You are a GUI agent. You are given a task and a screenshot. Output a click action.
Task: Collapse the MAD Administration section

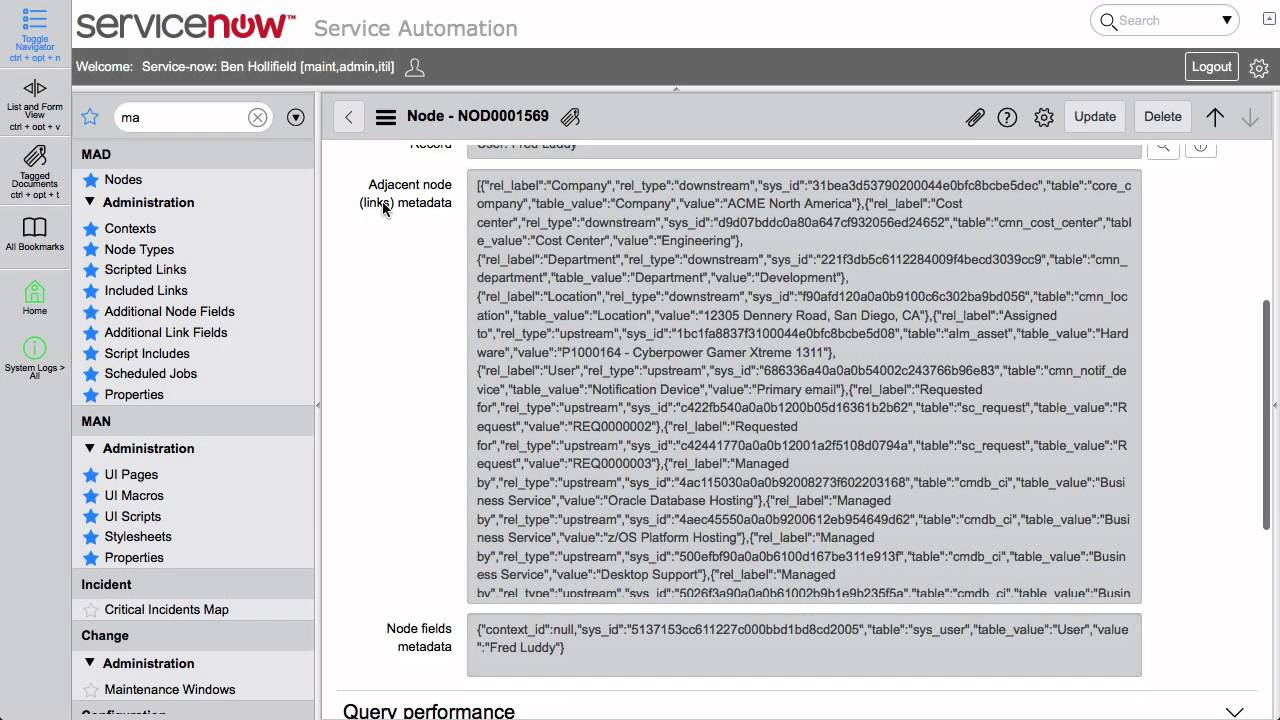pos(90,202)
